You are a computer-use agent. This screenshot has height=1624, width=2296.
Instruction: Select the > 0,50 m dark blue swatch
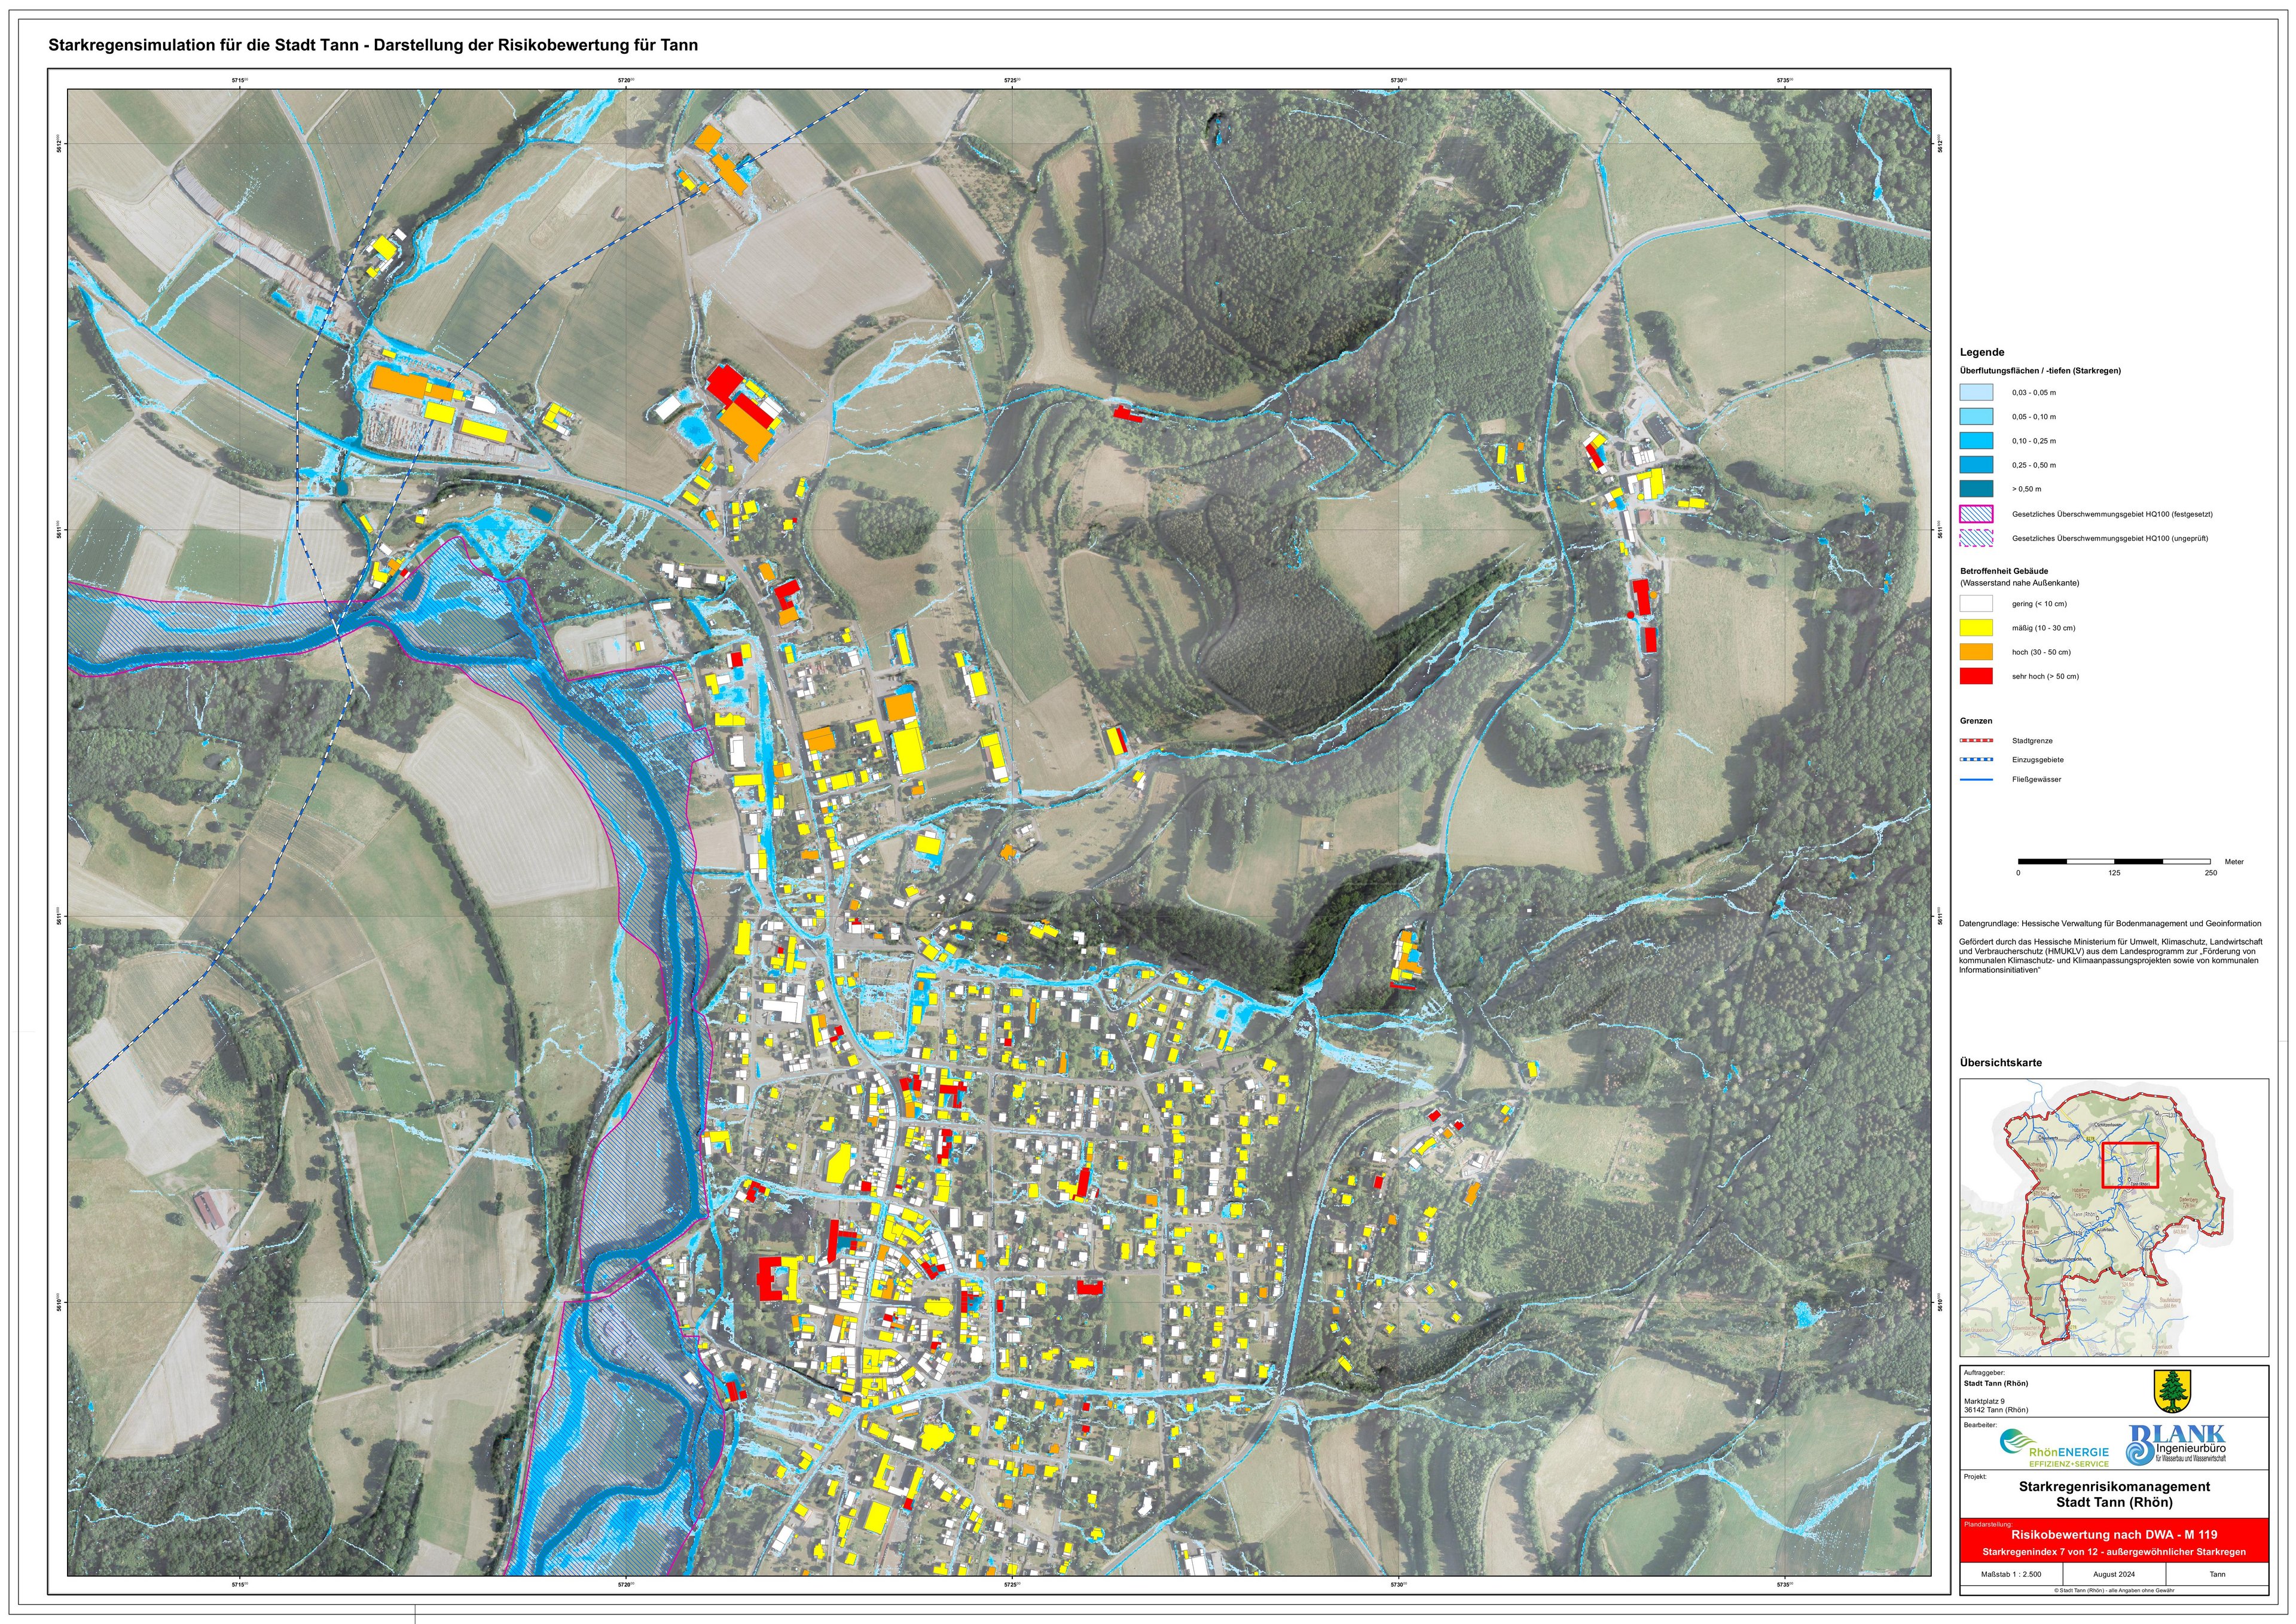pyautogui.click(x=1976, y=489)
